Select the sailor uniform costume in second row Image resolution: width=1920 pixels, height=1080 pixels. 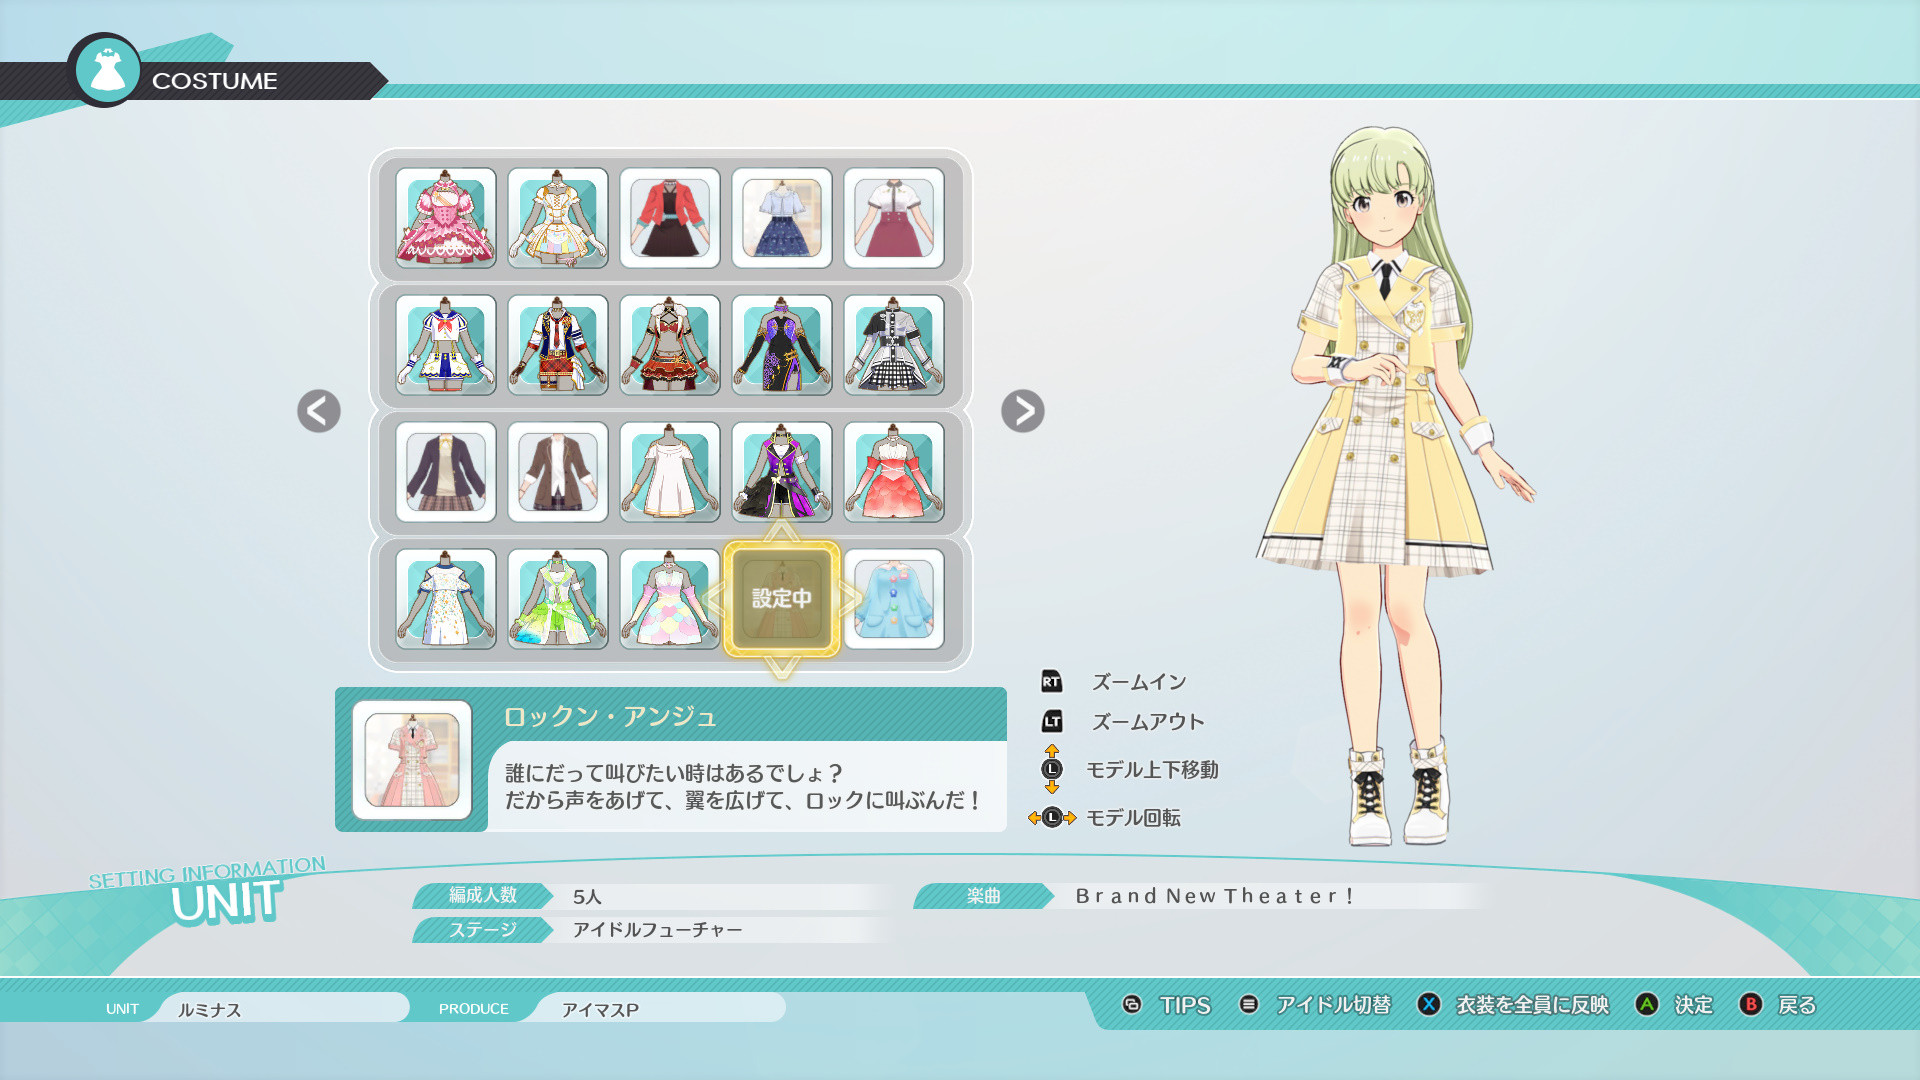pyautogui.click(x=443, y=345)
